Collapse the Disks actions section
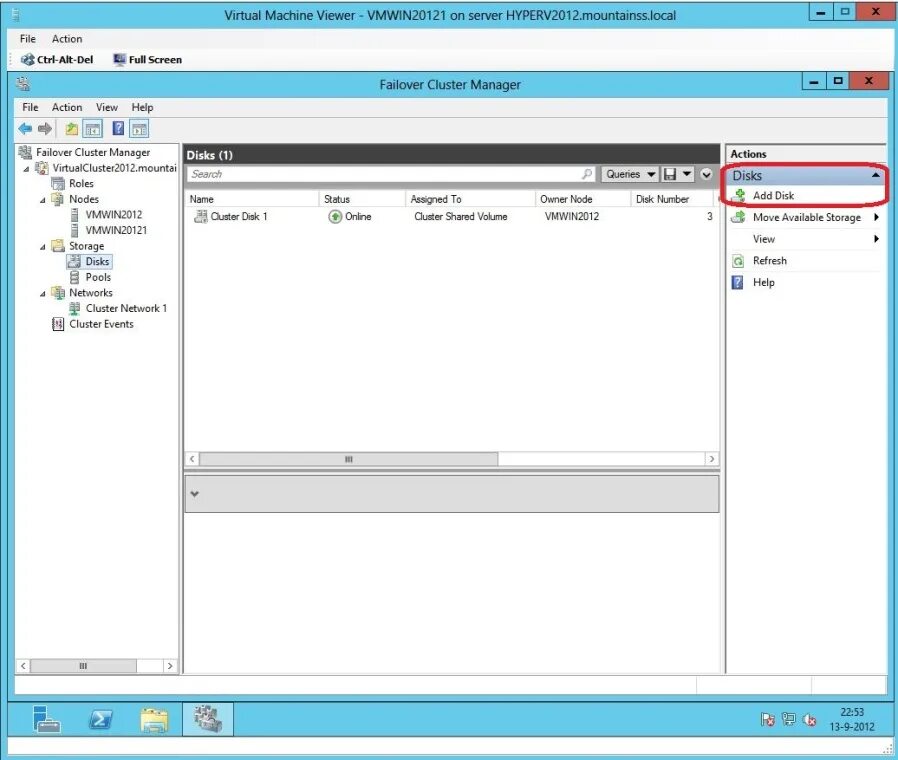Viewport: 898px width, 760px height. click(875, 175)
